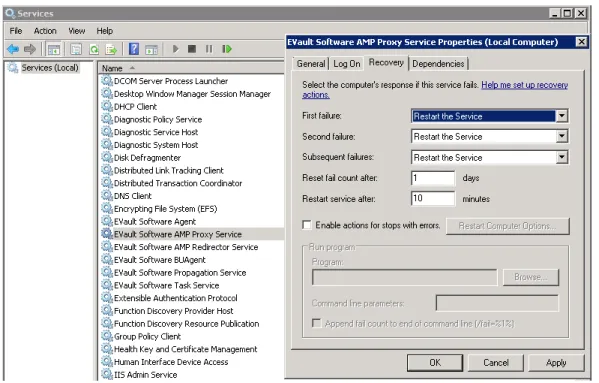Click Help me set up recovery actions link

click(x=524, y=85)
